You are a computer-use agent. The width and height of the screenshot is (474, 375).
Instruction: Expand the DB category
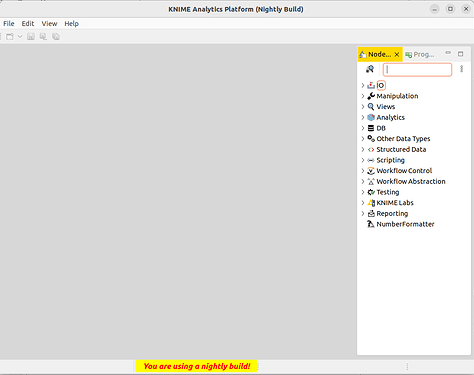click(x=363, y=128)
